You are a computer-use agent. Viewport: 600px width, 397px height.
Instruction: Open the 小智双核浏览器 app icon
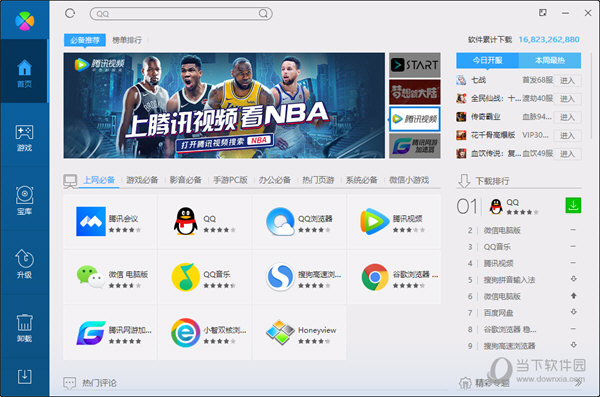186,333
